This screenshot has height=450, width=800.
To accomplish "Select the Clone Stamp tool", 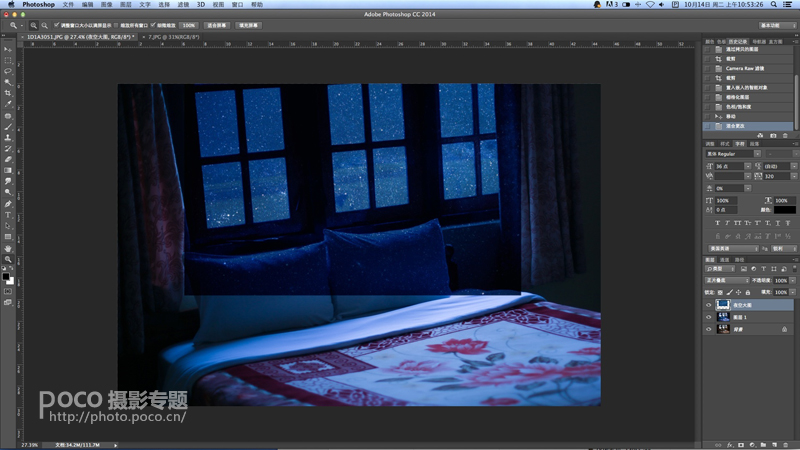I will click(8, 137).
